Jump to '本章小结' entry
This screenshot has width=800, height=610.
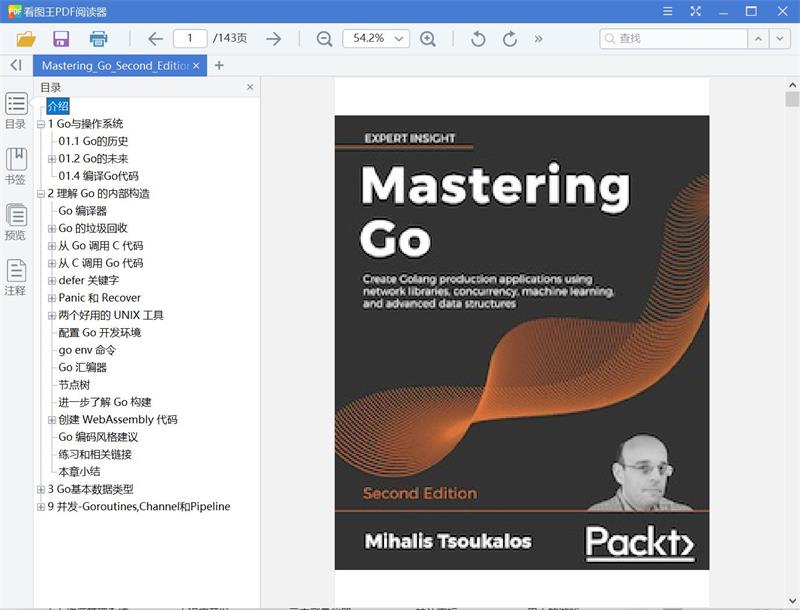tap(79, 472)
